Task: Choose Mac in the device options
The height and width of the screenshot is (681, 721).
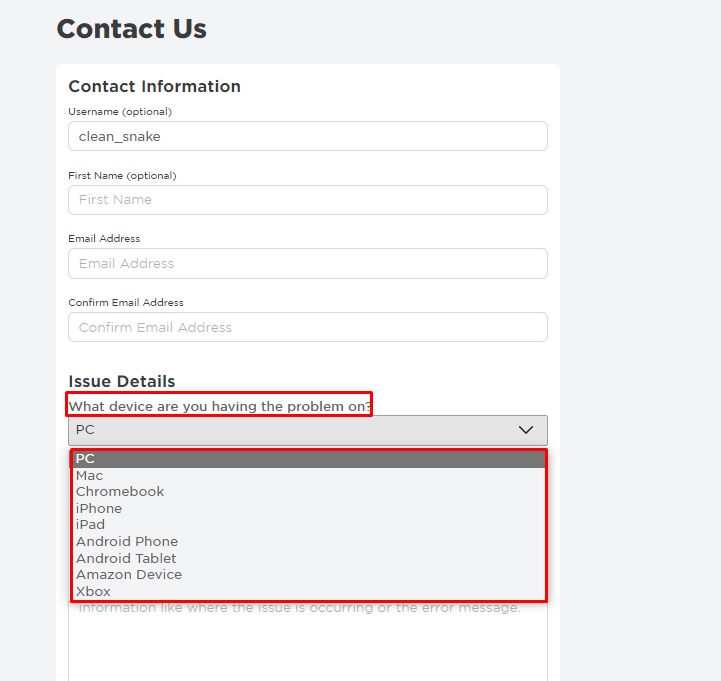Action: coord(90,475)
